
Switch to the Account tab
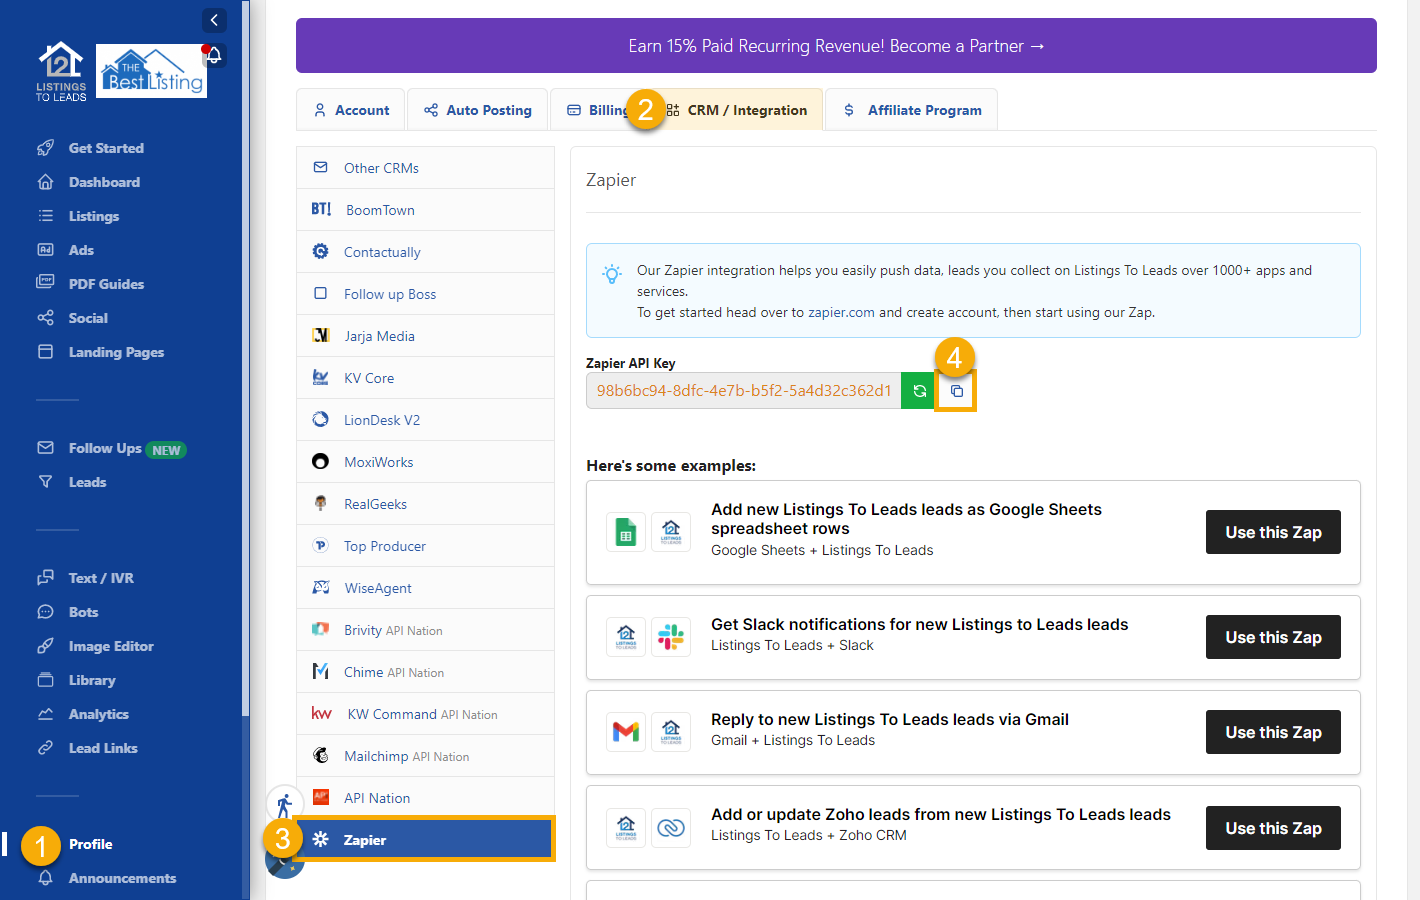tap(350, 109)
